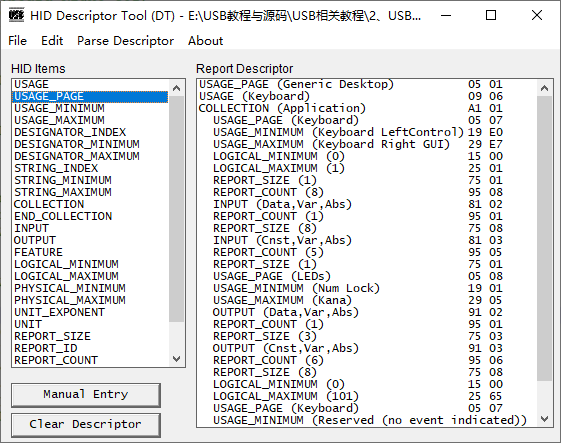Select USAGE_PAGE (LEDs) descriptor line
Screen dimensions: 561x443
(x=367, y=276)
